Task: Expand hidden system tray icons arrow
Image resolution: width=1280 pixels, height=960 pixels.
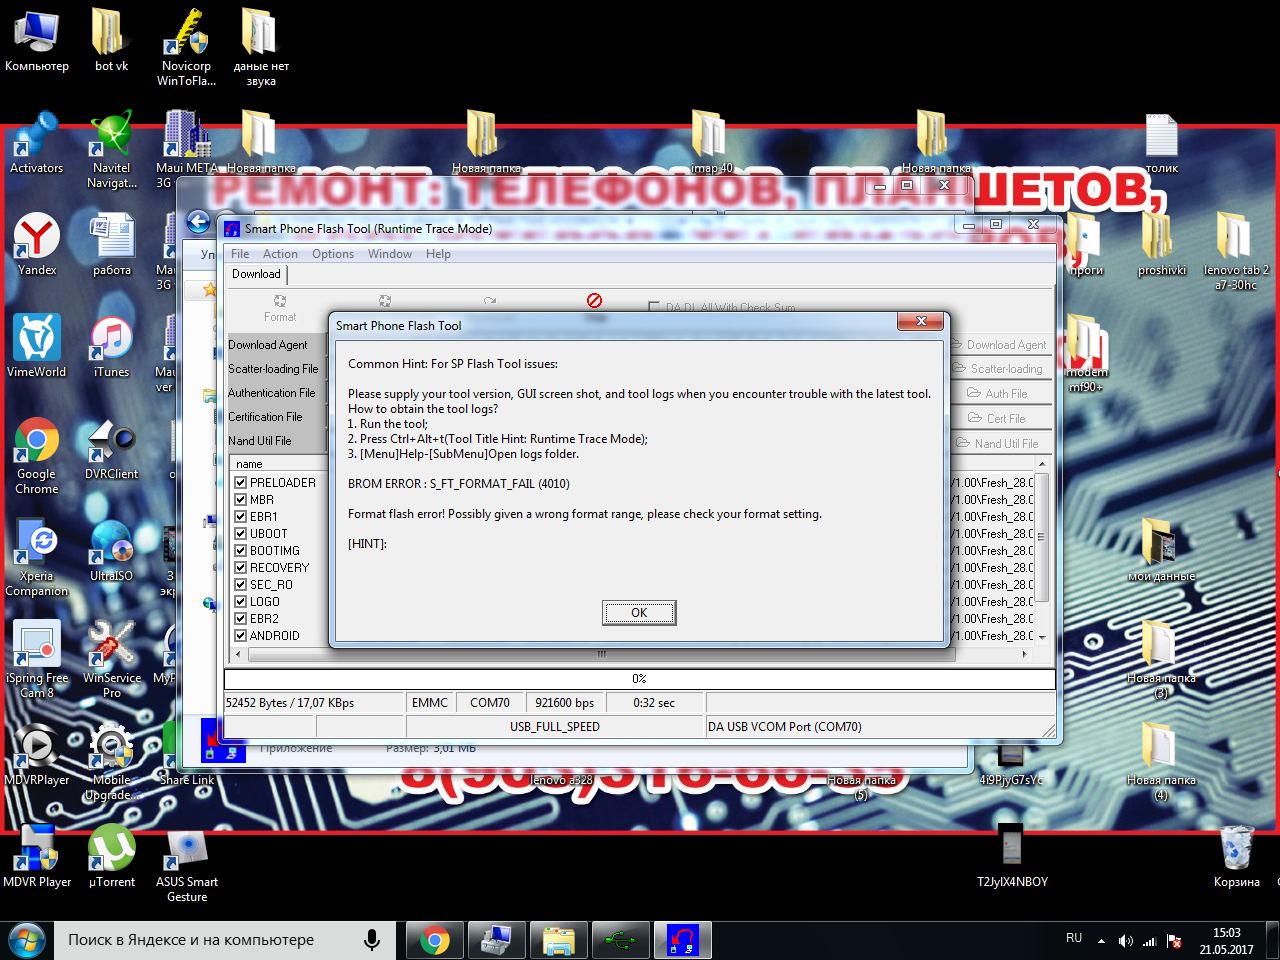Action: (x=1101, y=940)
